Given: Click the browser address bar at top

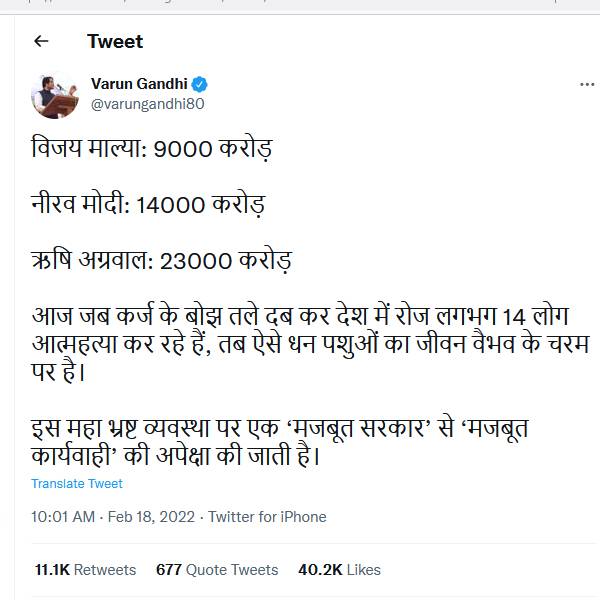Looking at the screenshot, I should pos(300,5).
